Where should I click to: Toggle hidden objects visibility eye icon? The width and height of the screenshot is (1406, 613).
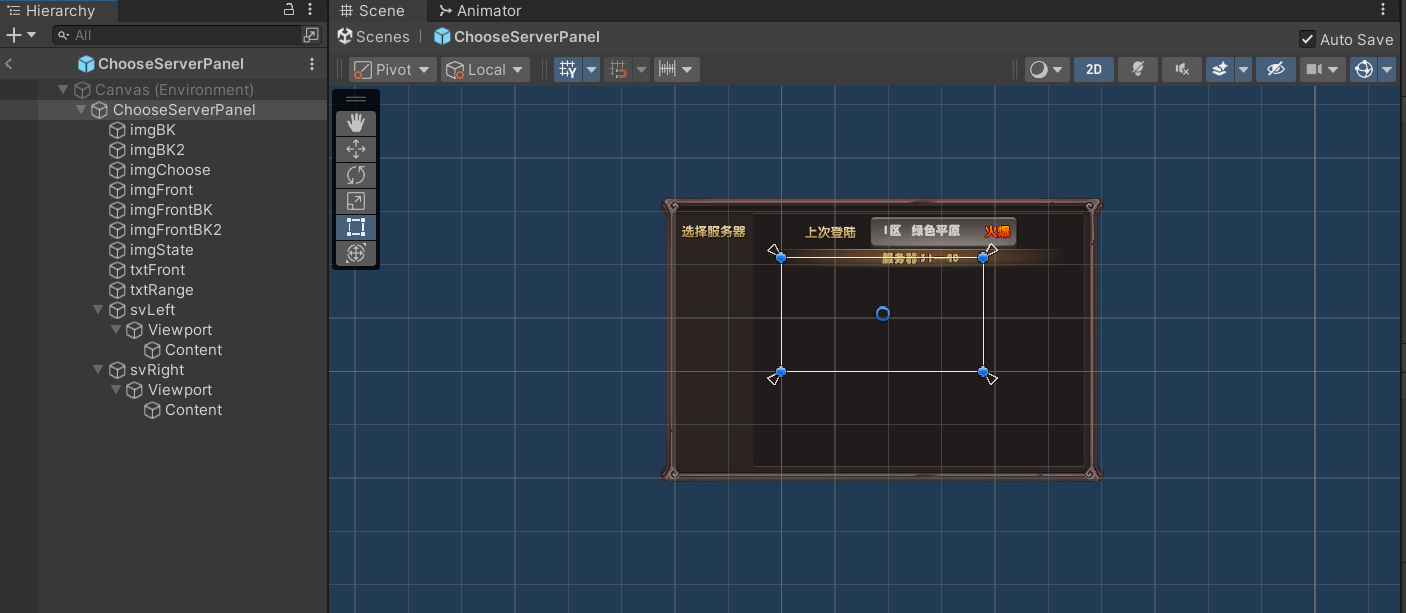click(1275, 70)
